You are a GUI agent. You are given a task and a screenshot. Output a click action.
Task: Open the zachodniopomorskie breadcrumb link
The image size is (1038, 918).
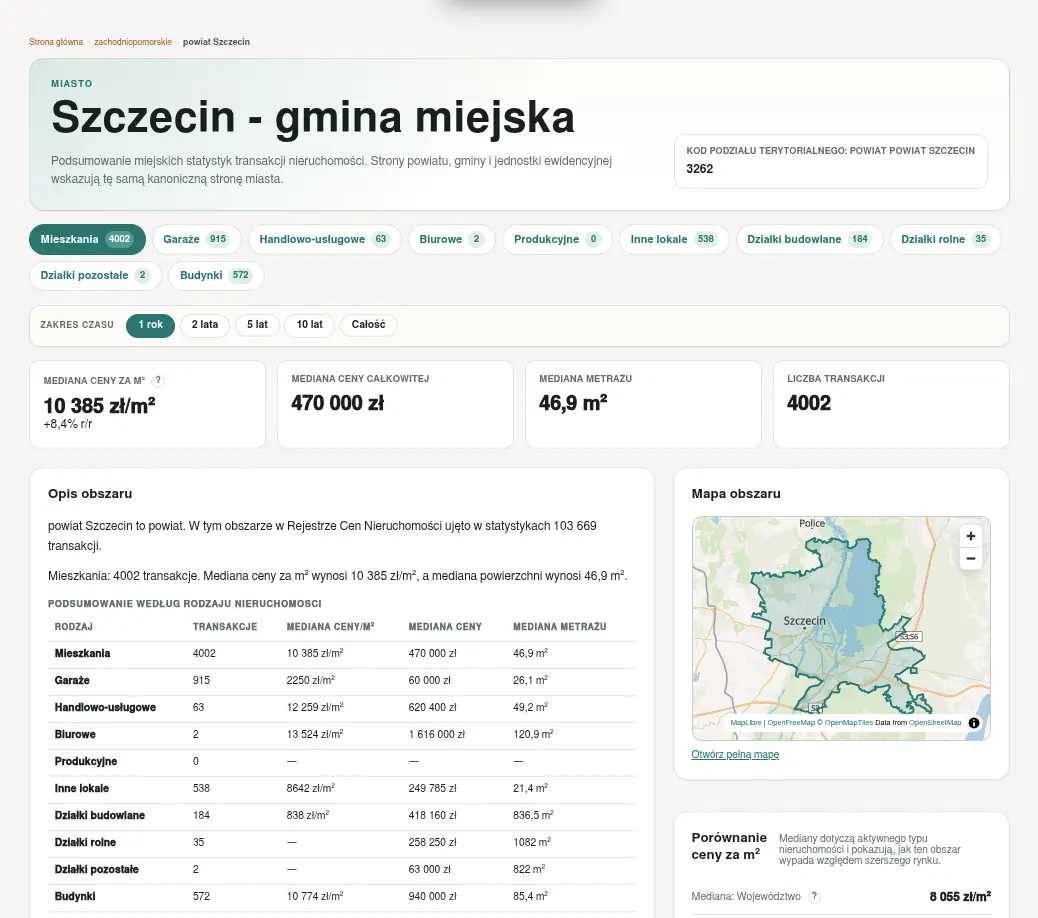[x=132, y=42]
